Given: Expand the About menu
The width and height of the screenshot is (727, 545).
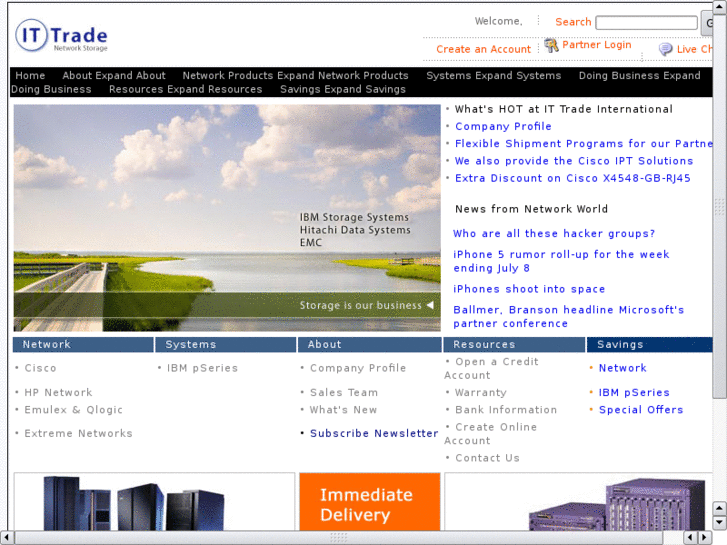Looking at the screenshot, I should [114, 75].
